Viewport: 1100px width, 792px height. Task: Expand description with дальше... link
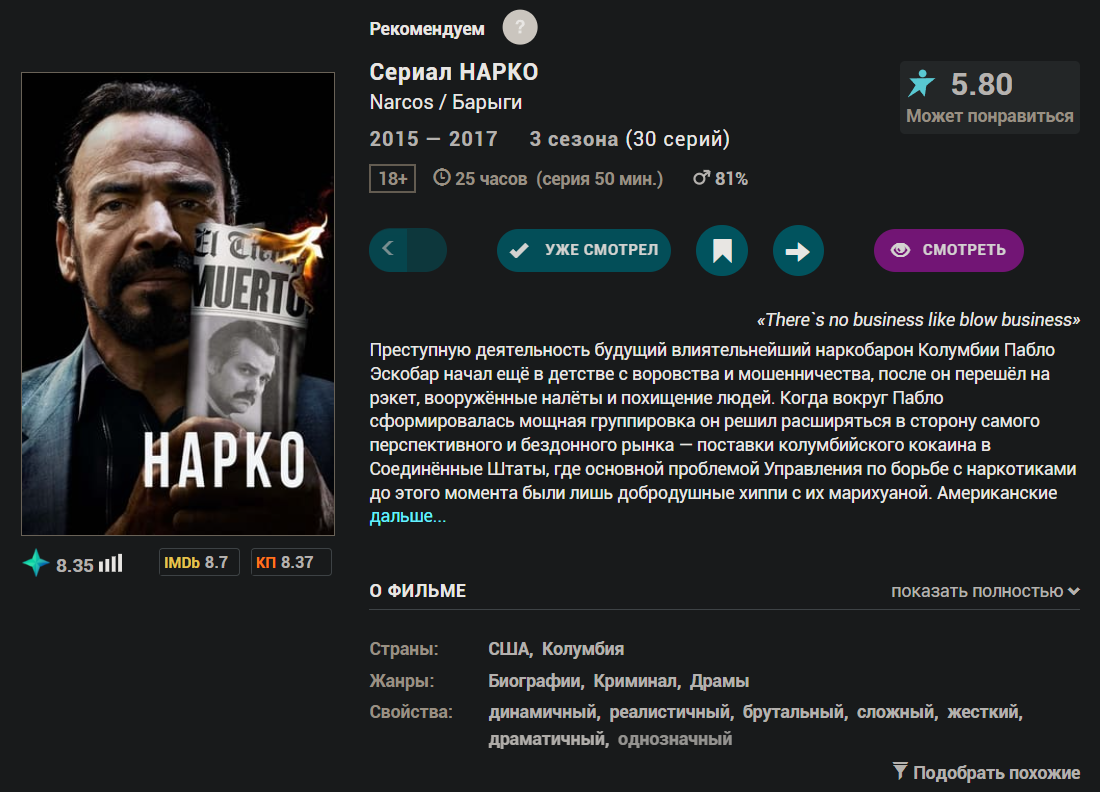click(x=408, y=516)
